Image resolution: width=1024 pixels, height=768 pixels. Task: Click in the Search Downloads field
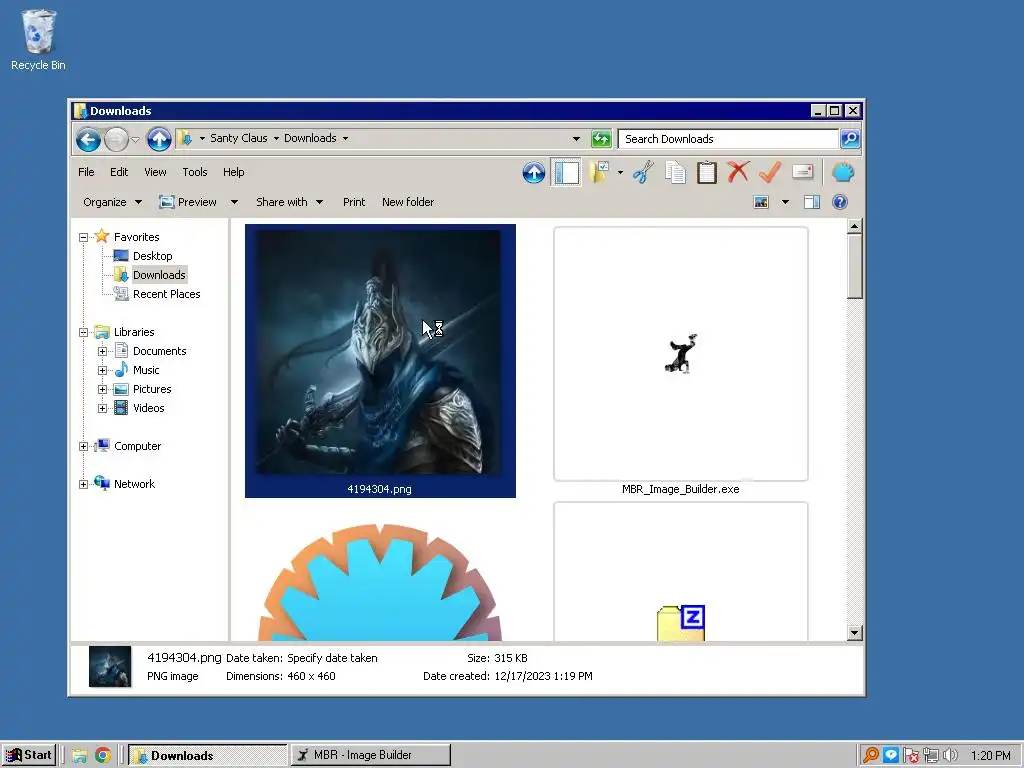(728, 138)
